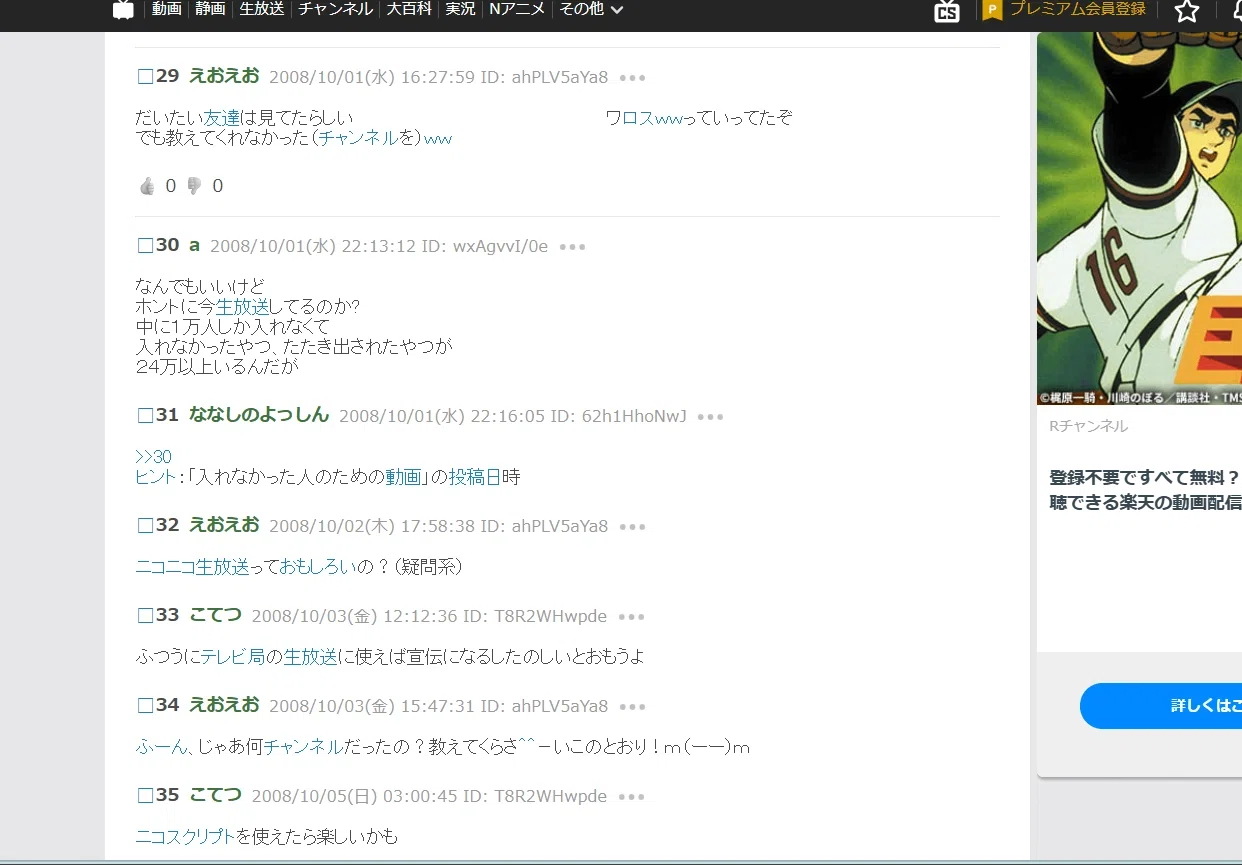The height and width of the screenshot is (865, 1242).
Task: Follow the ニコスクリプト link in comment 35
Action: tap(185, 837)
